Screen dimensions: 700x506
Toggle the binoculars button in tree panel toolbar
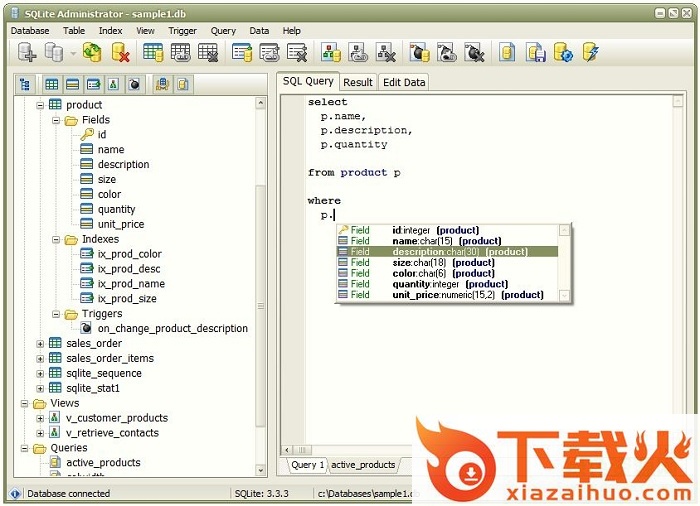click(162, 84)
